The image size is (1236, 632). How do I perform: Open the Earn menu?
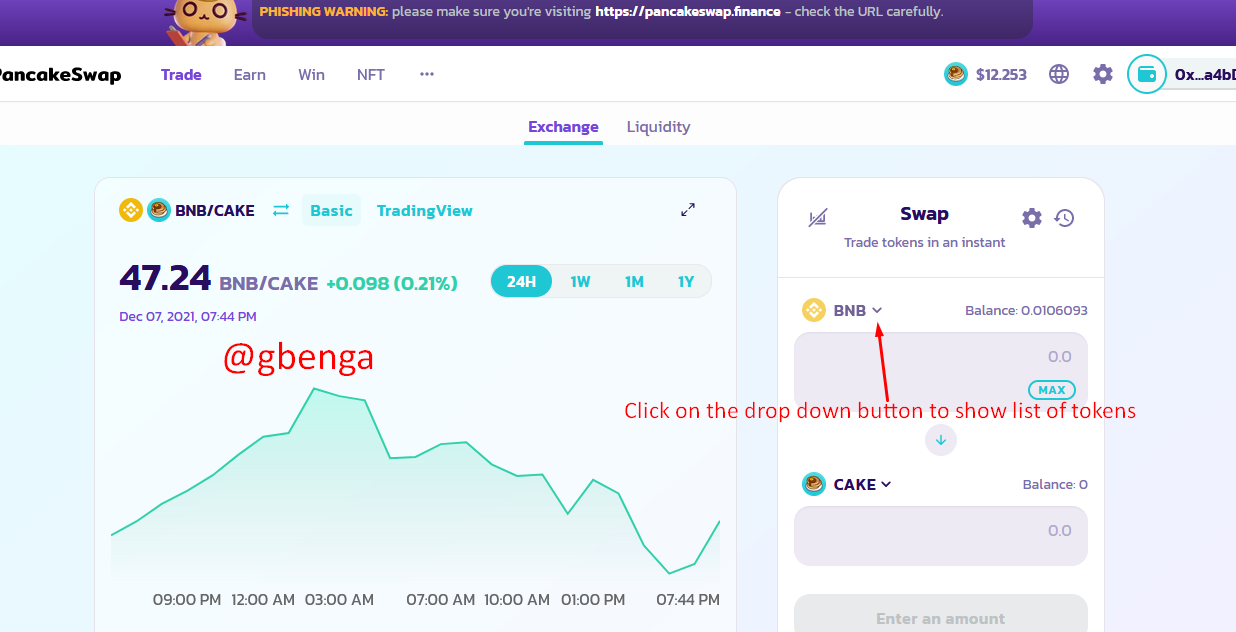point(250,75)
